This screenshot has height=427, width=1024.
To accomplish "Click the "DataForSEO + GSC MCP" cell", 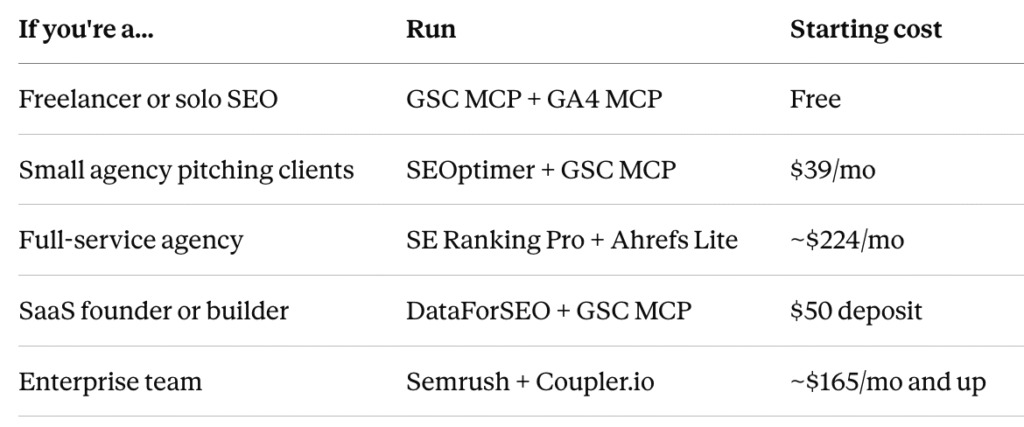I will pyautogui.click(x=549, y=311).
